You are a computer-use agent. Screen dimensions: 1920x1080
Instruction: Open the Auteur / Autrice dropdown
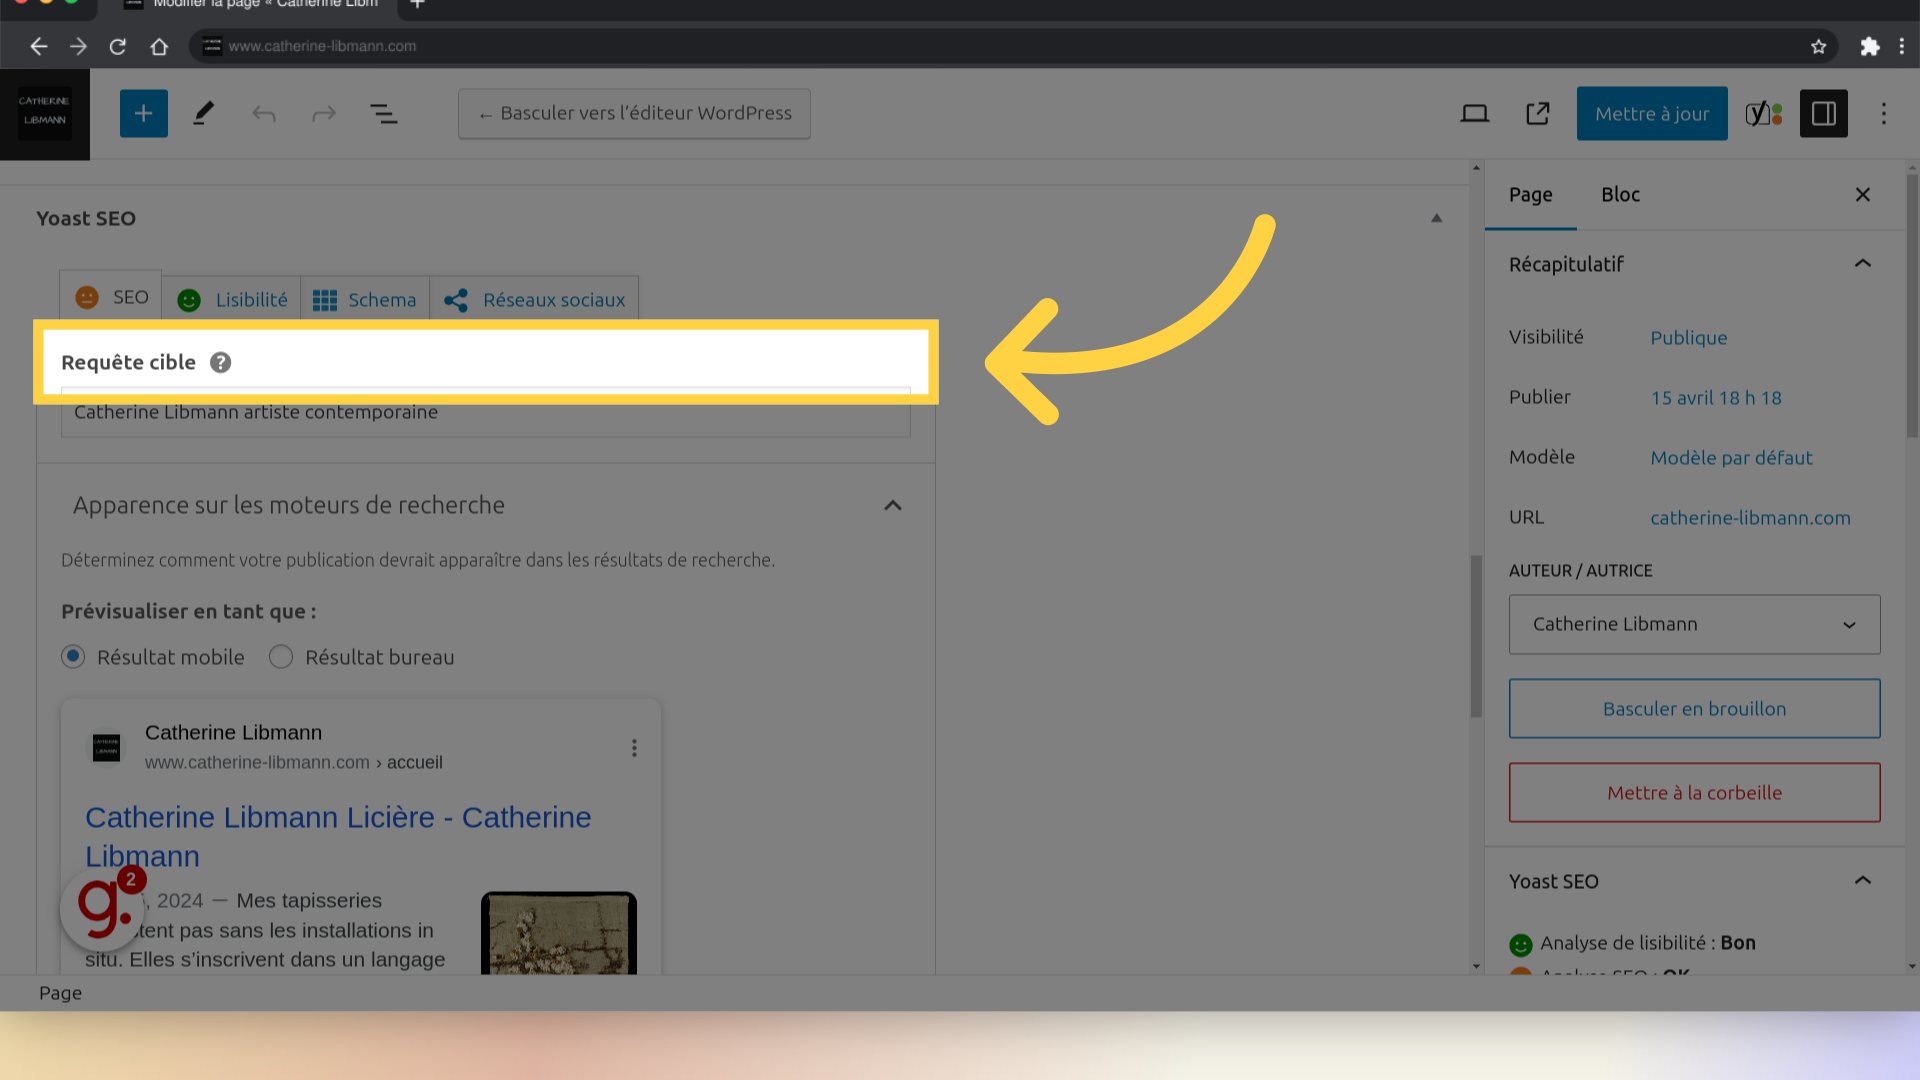pos(1695,625)
